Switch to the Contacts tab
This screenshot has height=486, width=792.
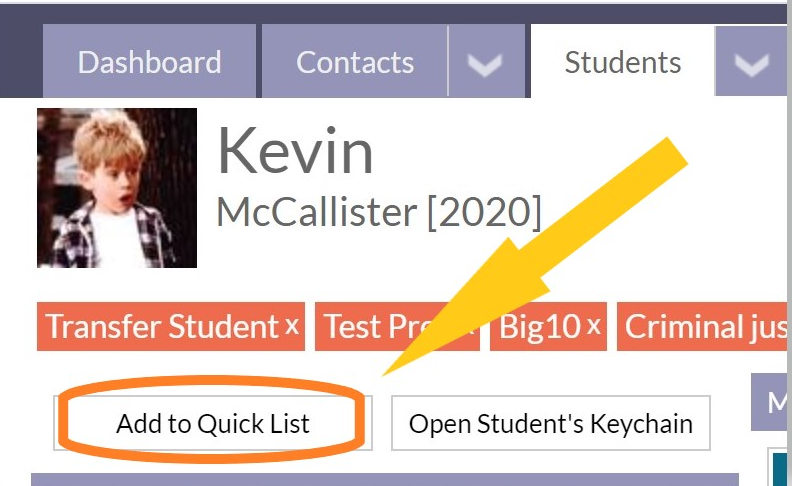point(355,61)
